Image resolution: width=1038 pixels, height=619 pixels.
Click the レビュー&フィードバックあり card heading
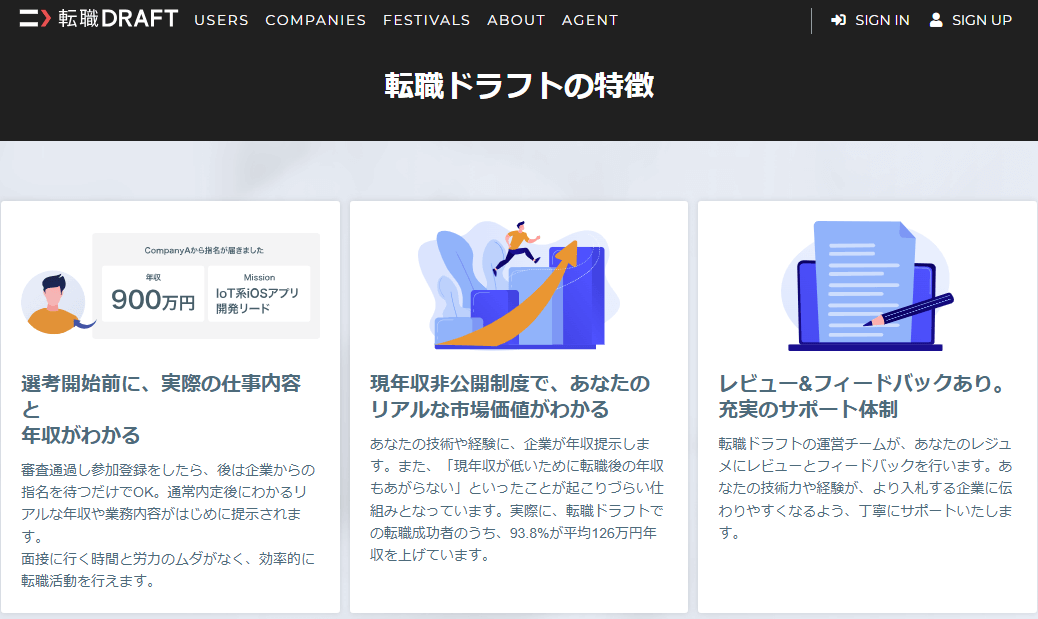863,396
